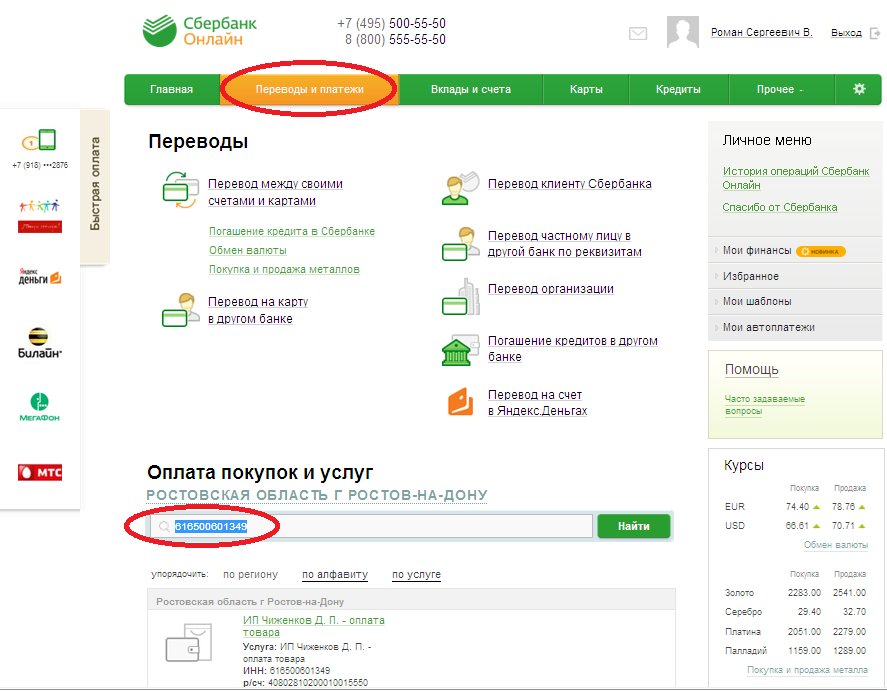Click the bank building icon for loan repayment
Screen dimensions: 887x691
457,350
